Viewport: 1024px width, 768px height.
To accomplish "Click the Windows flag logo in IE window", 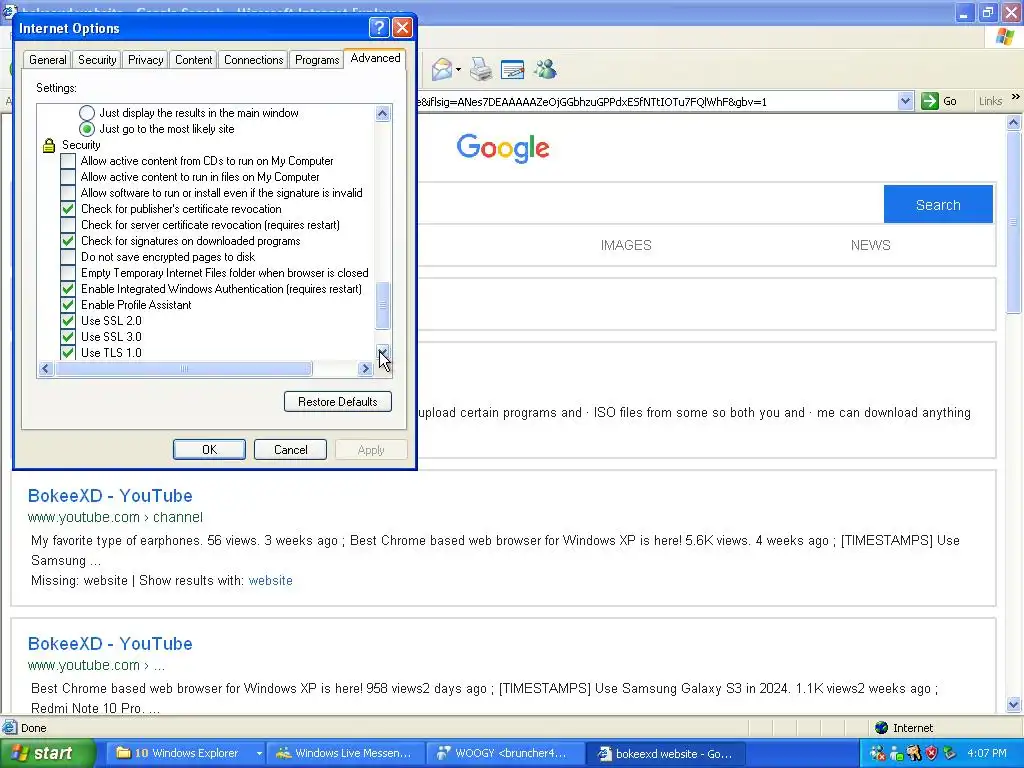I will 1005,37.
